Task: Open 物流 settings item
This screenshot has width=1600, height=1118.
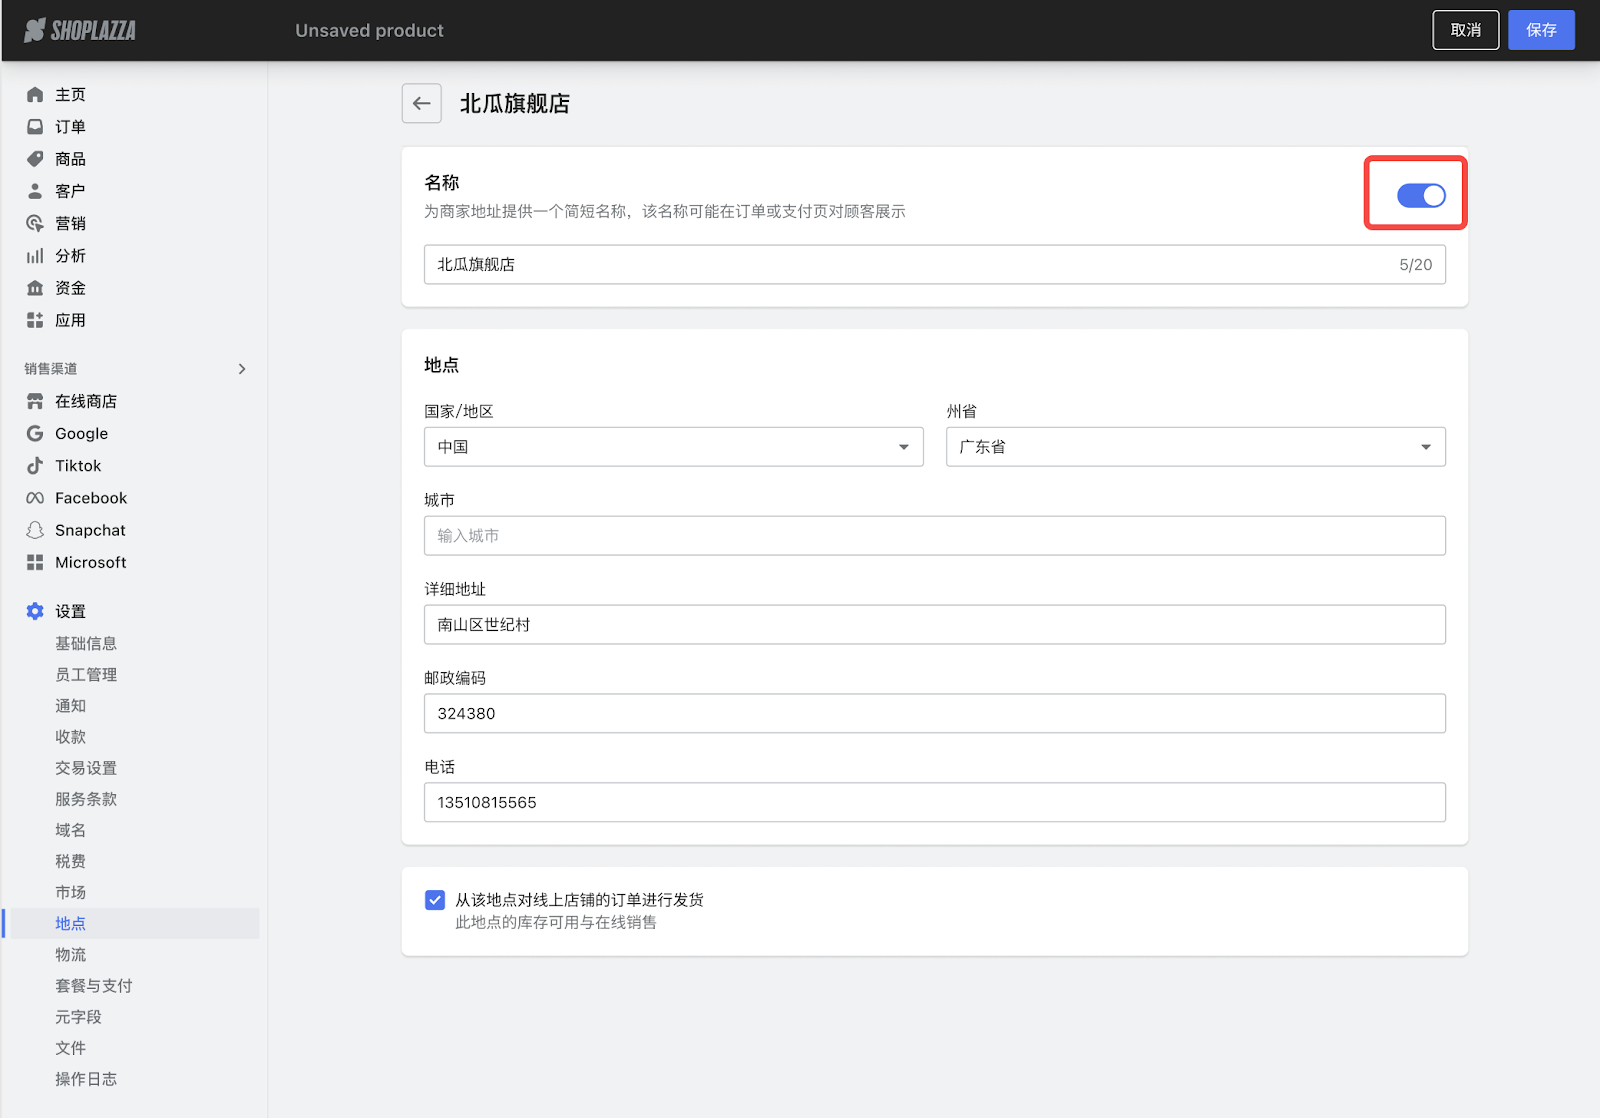Action: point(70,954)
